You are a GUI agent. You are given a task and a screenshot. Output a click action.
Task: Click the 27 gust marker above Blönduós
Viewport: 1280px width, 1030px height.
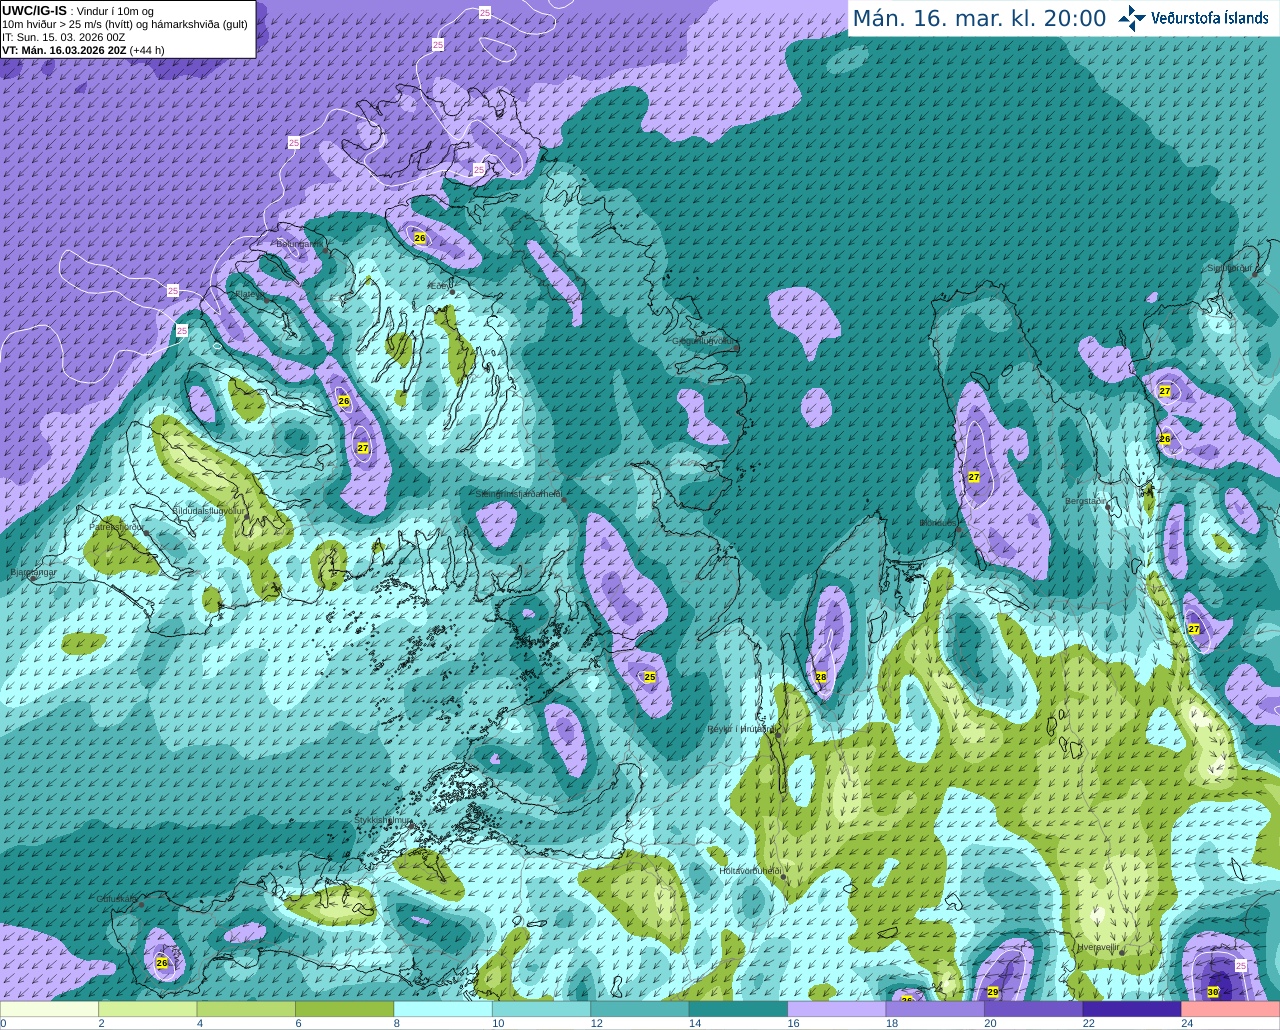pos(974,477)
